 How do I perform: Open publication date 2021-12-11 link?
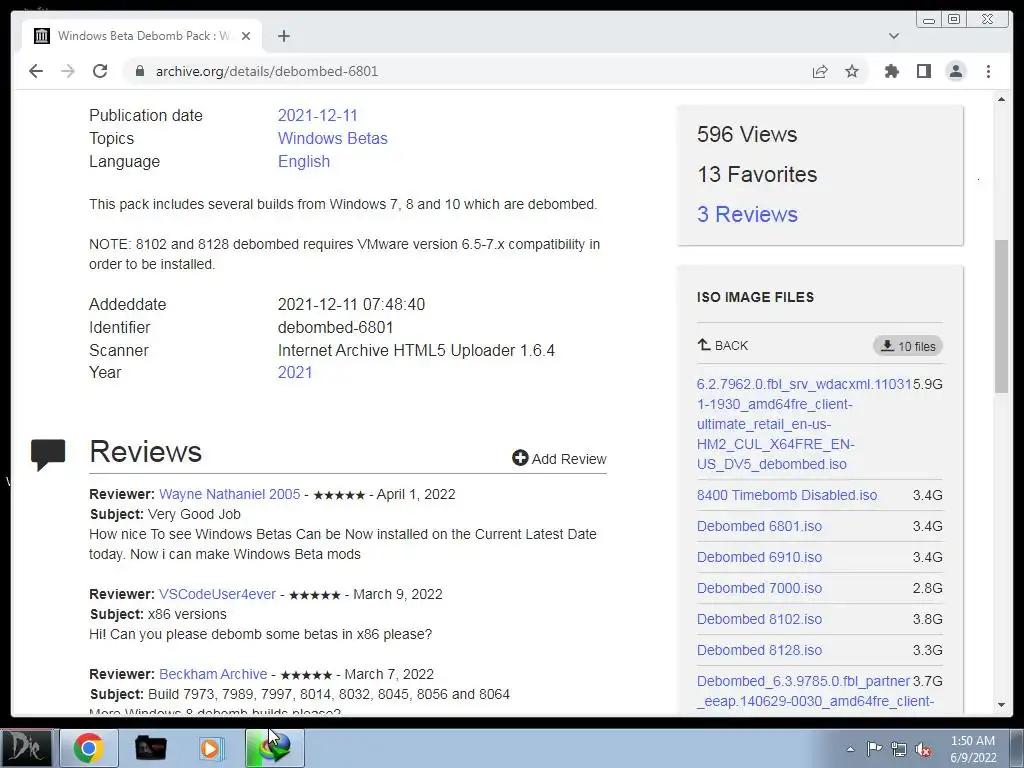click(x=317, y=116)
